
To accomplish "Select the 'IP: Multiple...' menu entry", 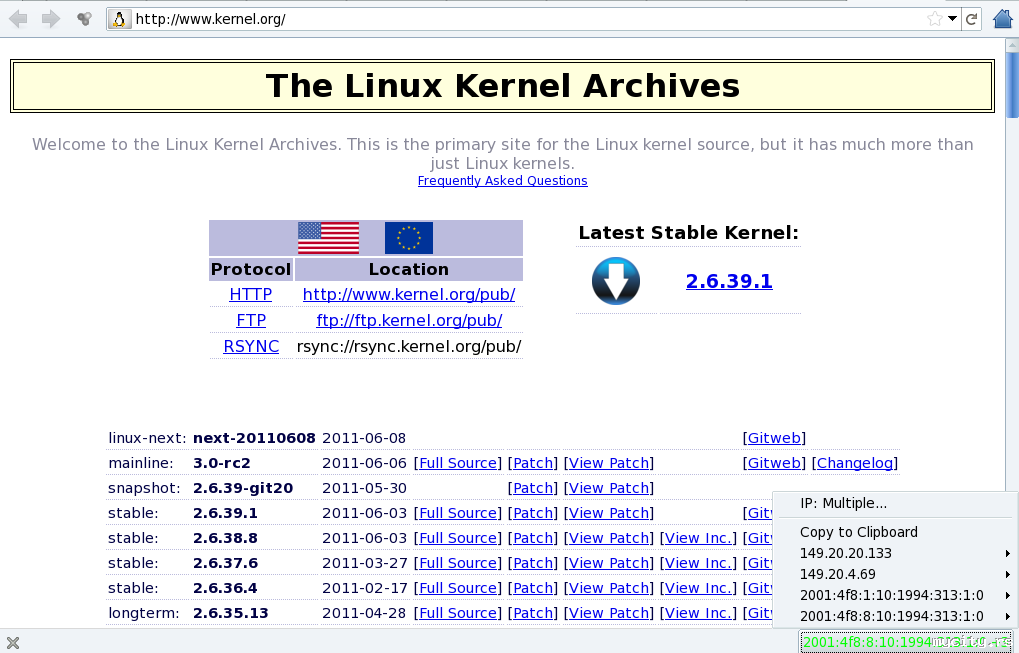I will point(896,504).
